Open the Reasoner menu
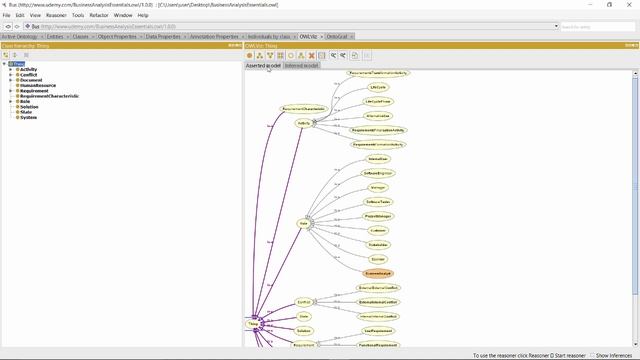Viewport: 640px width, 360px height. point(56,15)
